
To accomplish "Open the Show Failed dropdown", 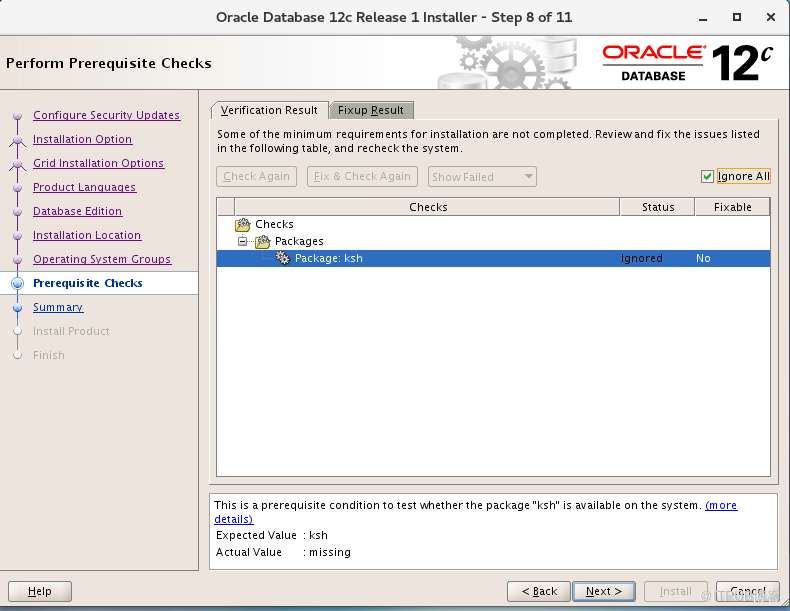I will [482, 177].
